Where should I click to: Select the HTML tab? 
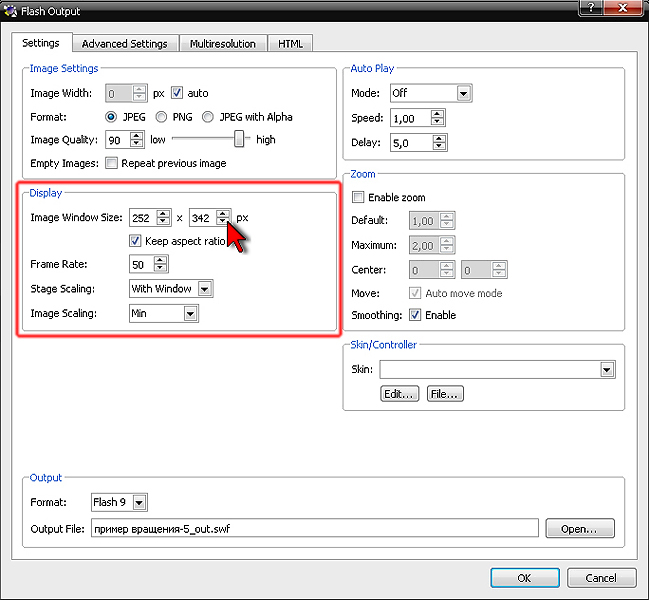click(x=290, y=43)
